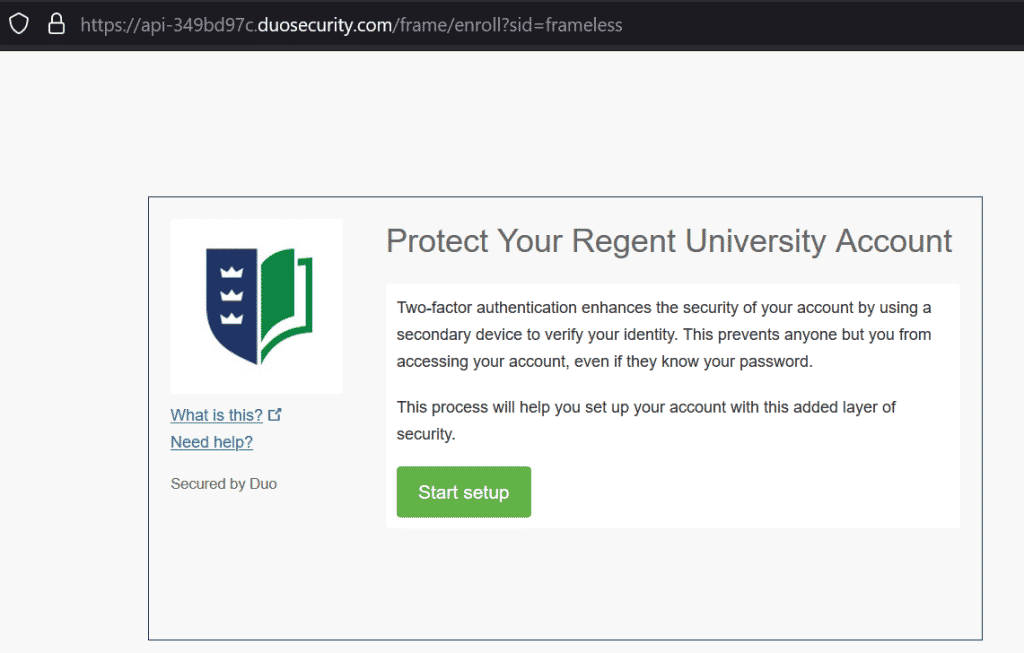Click the https:// prefix in the address bar
Screen dimensions: 1024x653
108,24
